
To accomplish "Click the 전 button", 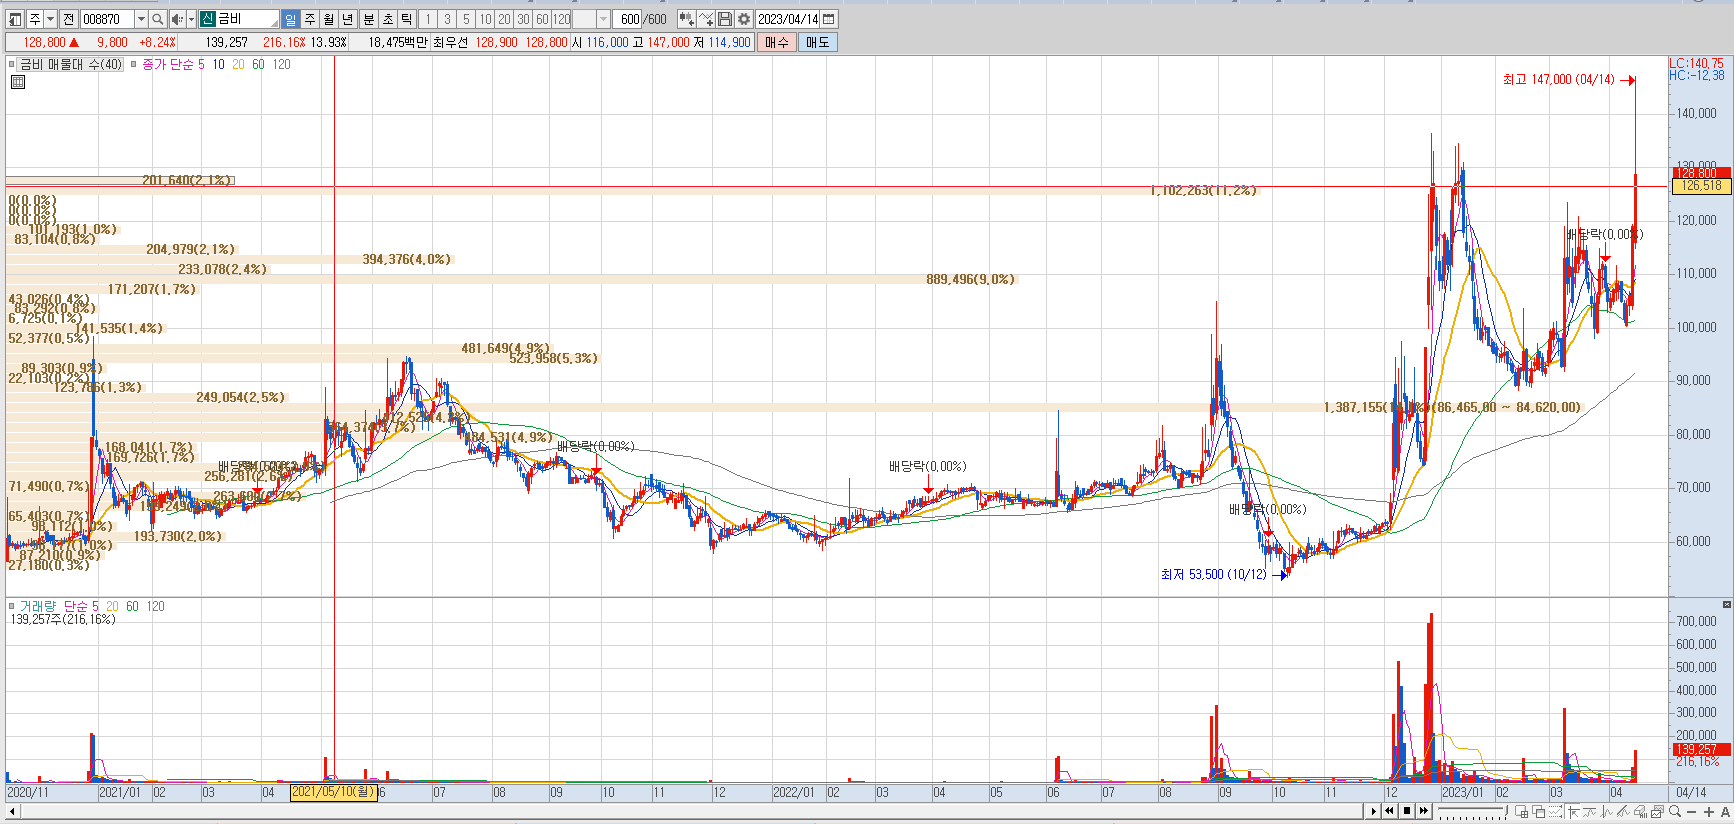I will click(x=68, y=19).
